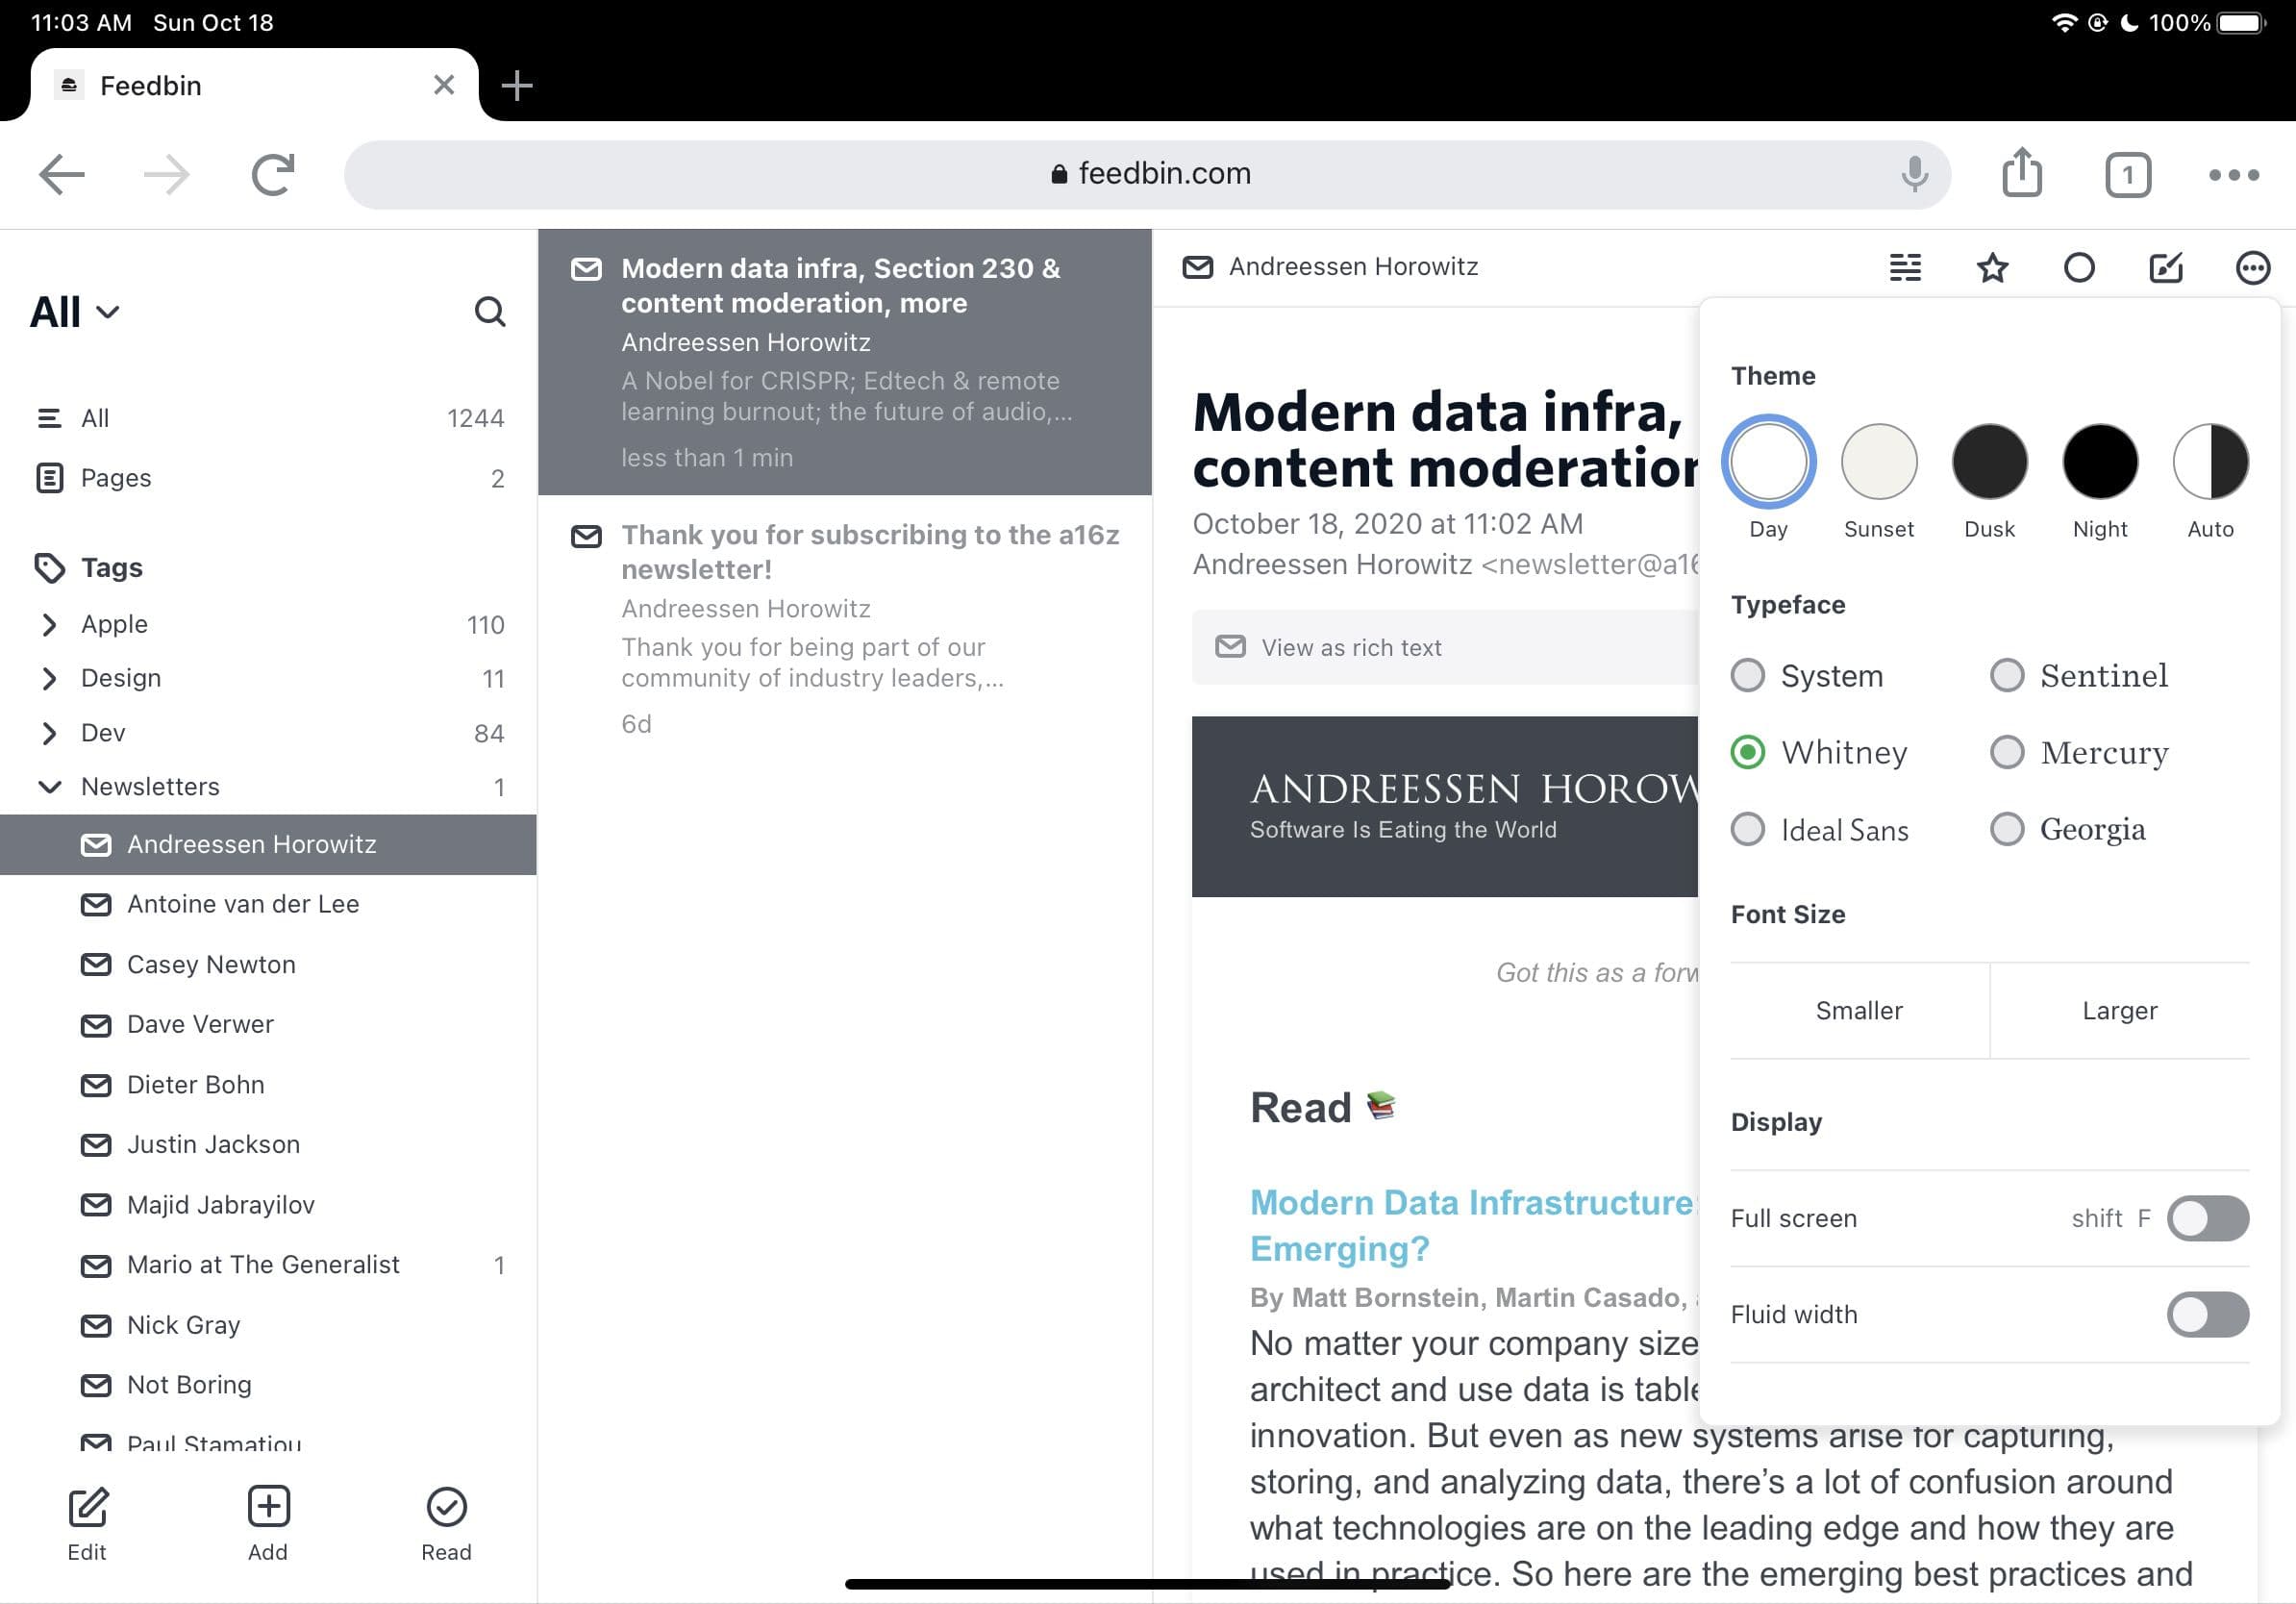The height and width of the screenshot is (1604, 2296).
Task: Click the browser forward arrow
Action: (166, 175)
